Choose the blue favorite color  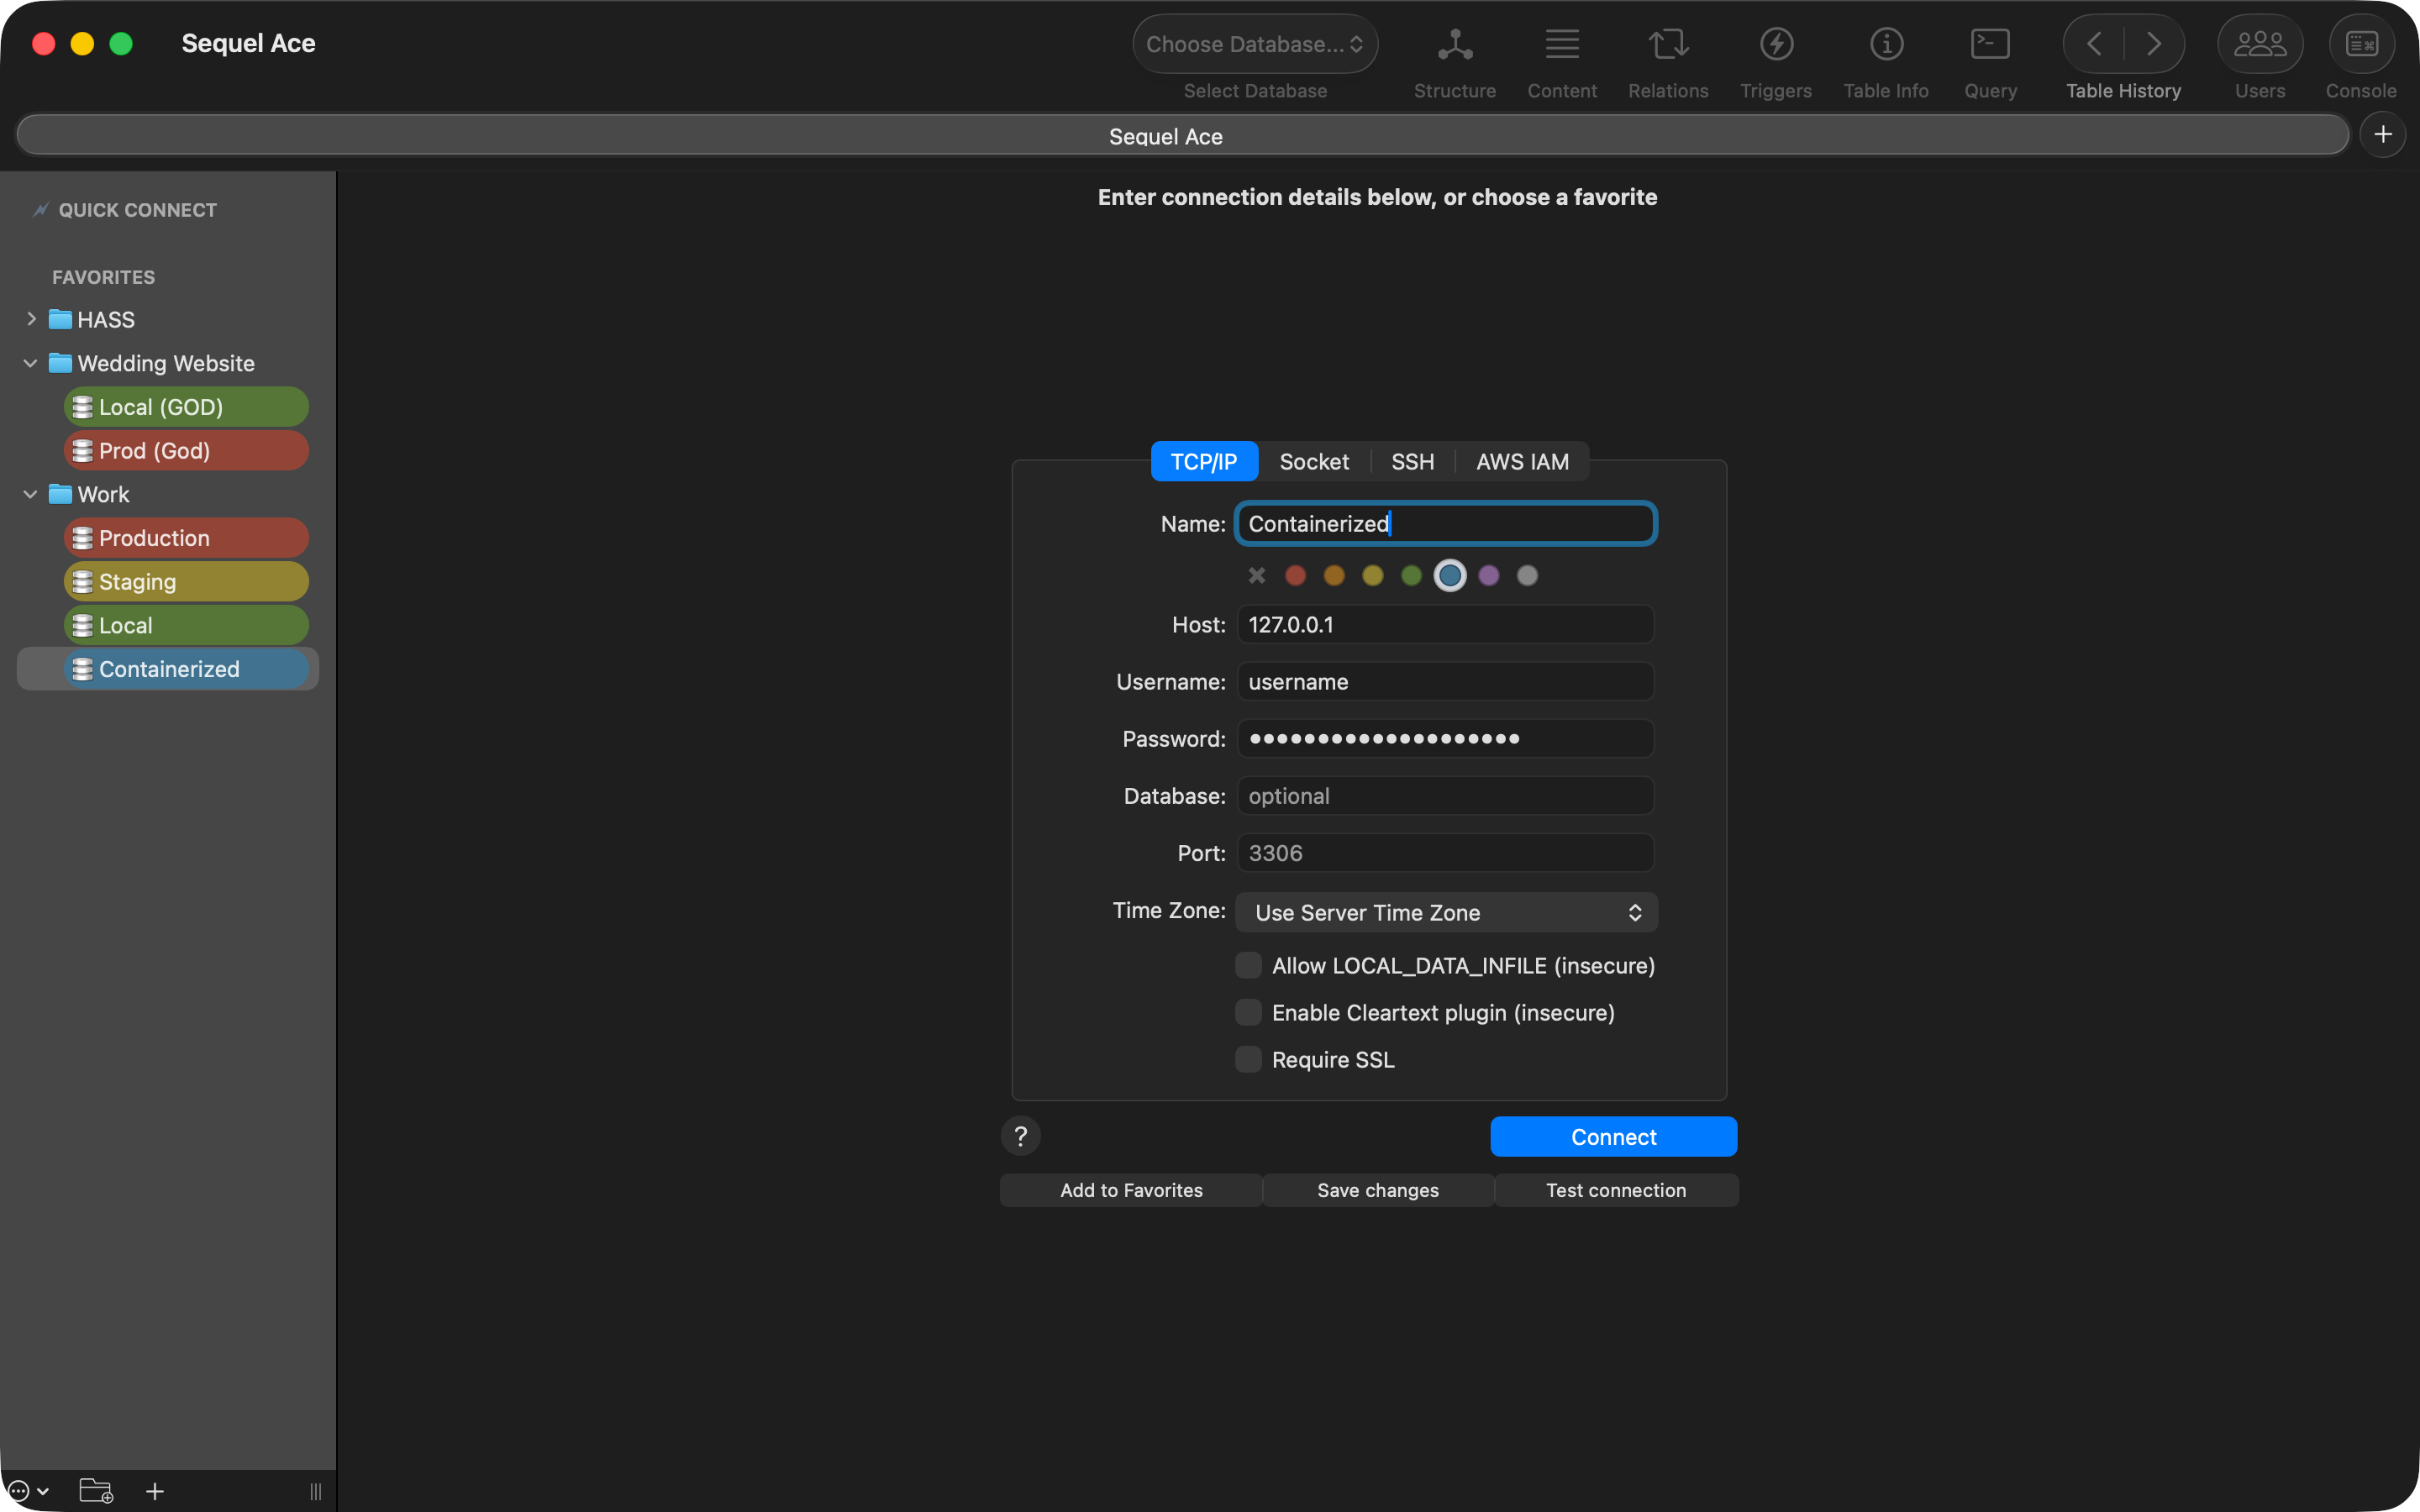click(x=1450, y=575)
